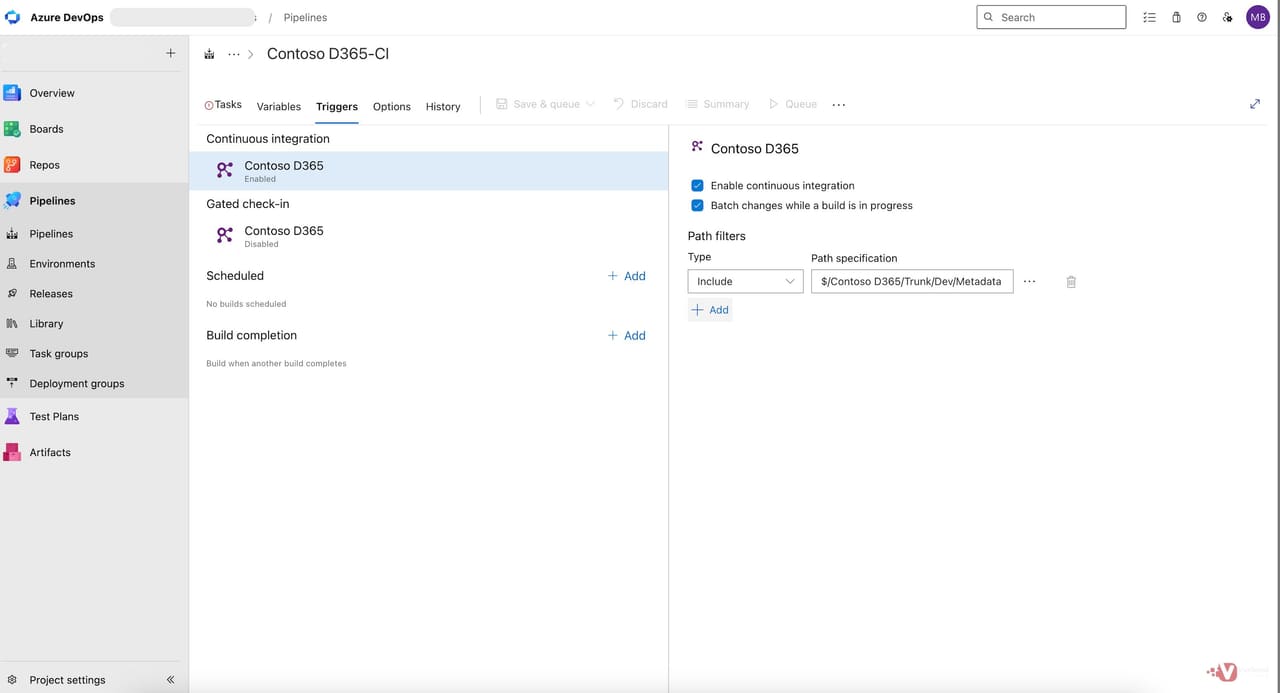Open the Deployment groups icon

coord(12,384)
